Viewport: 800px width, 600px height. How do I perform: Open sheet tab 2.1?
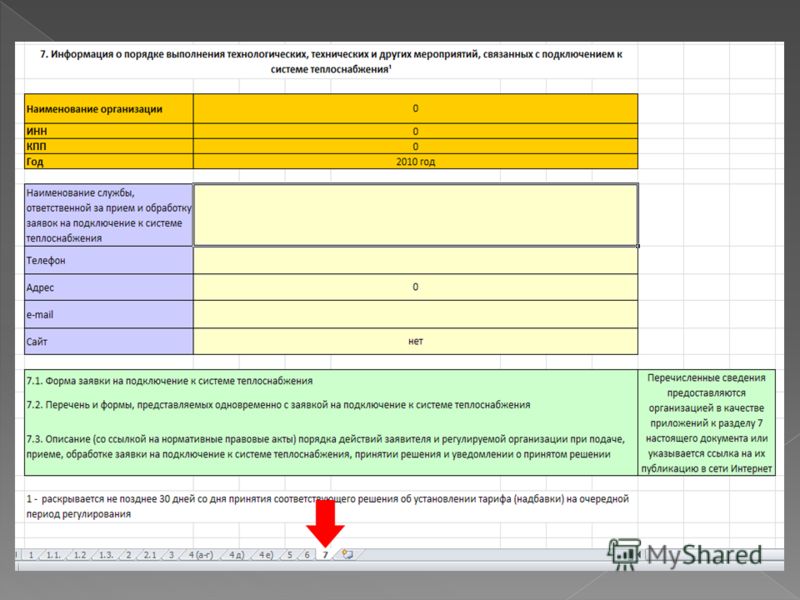click(x=149, y=555)
